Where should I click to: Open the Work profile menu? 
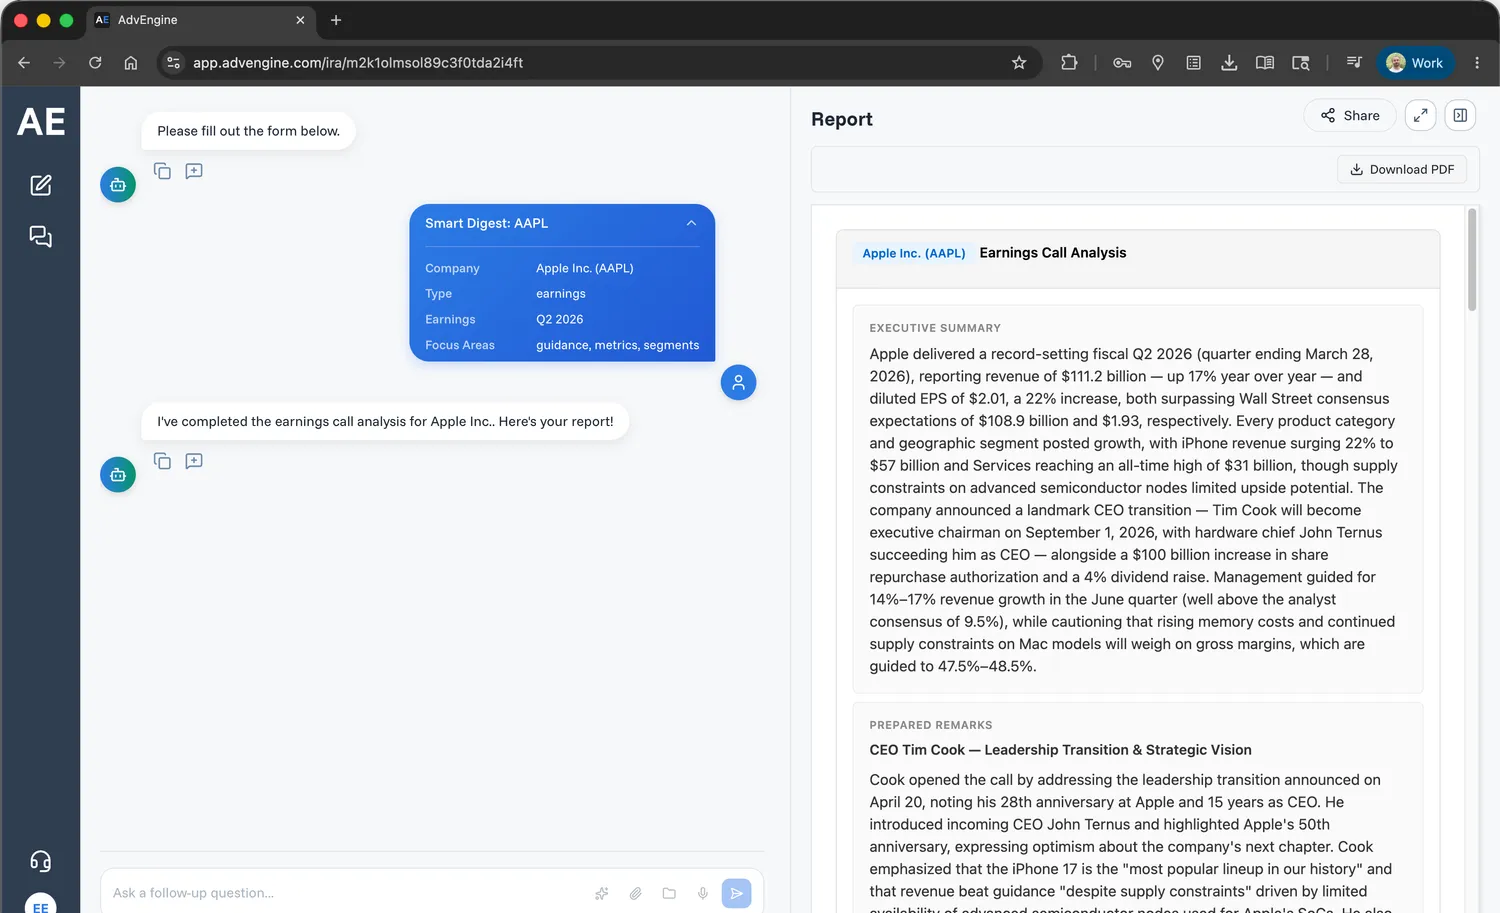(x=1415, y=63)
